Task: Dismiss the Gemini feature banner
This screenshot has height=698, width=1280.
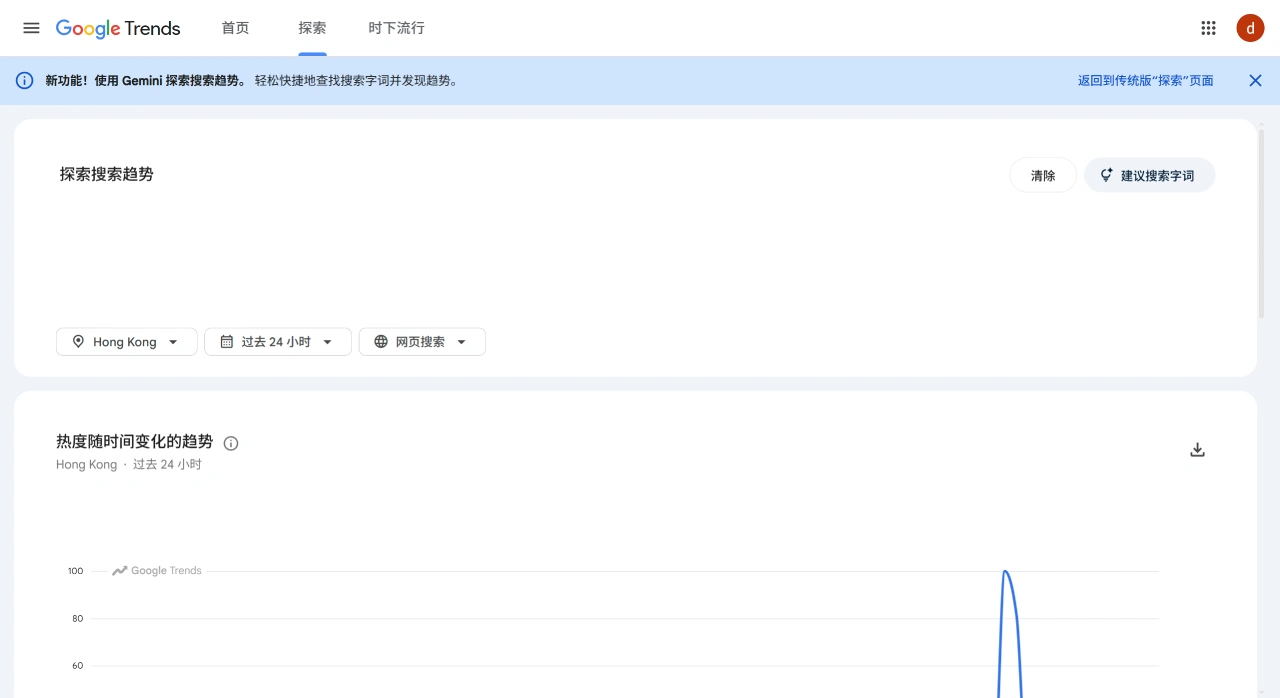Action: coord(1255,81)
